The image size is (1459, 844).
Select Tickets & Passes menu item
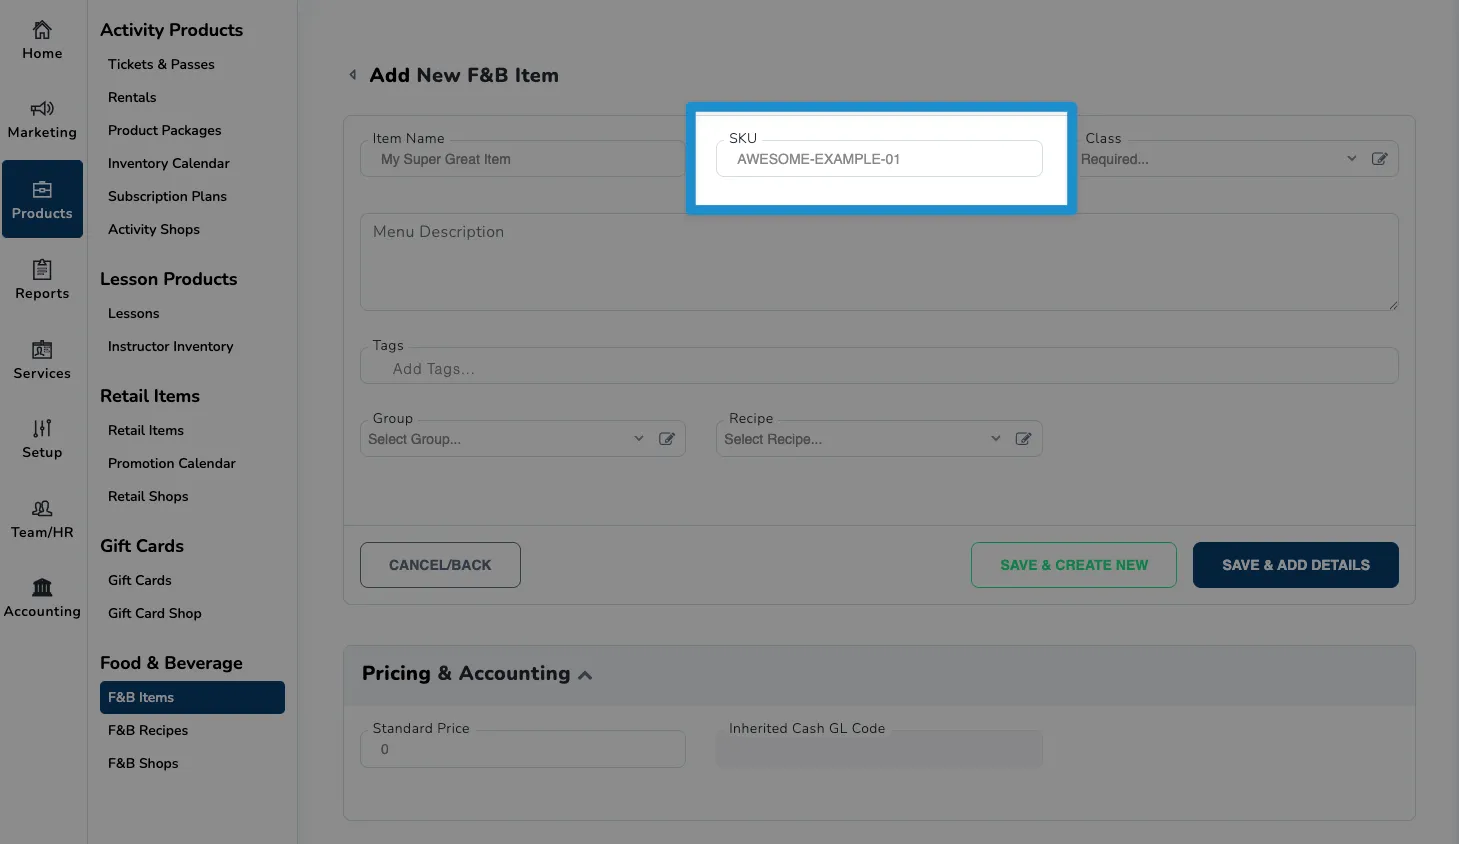(161, 64)
